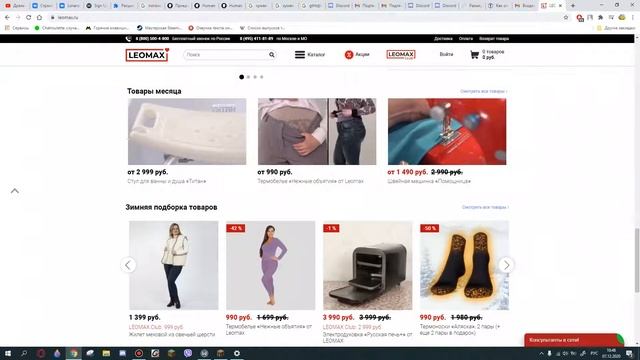Click the phone icon in black top bar
The image size is (640, 360).
click(129, 39)
